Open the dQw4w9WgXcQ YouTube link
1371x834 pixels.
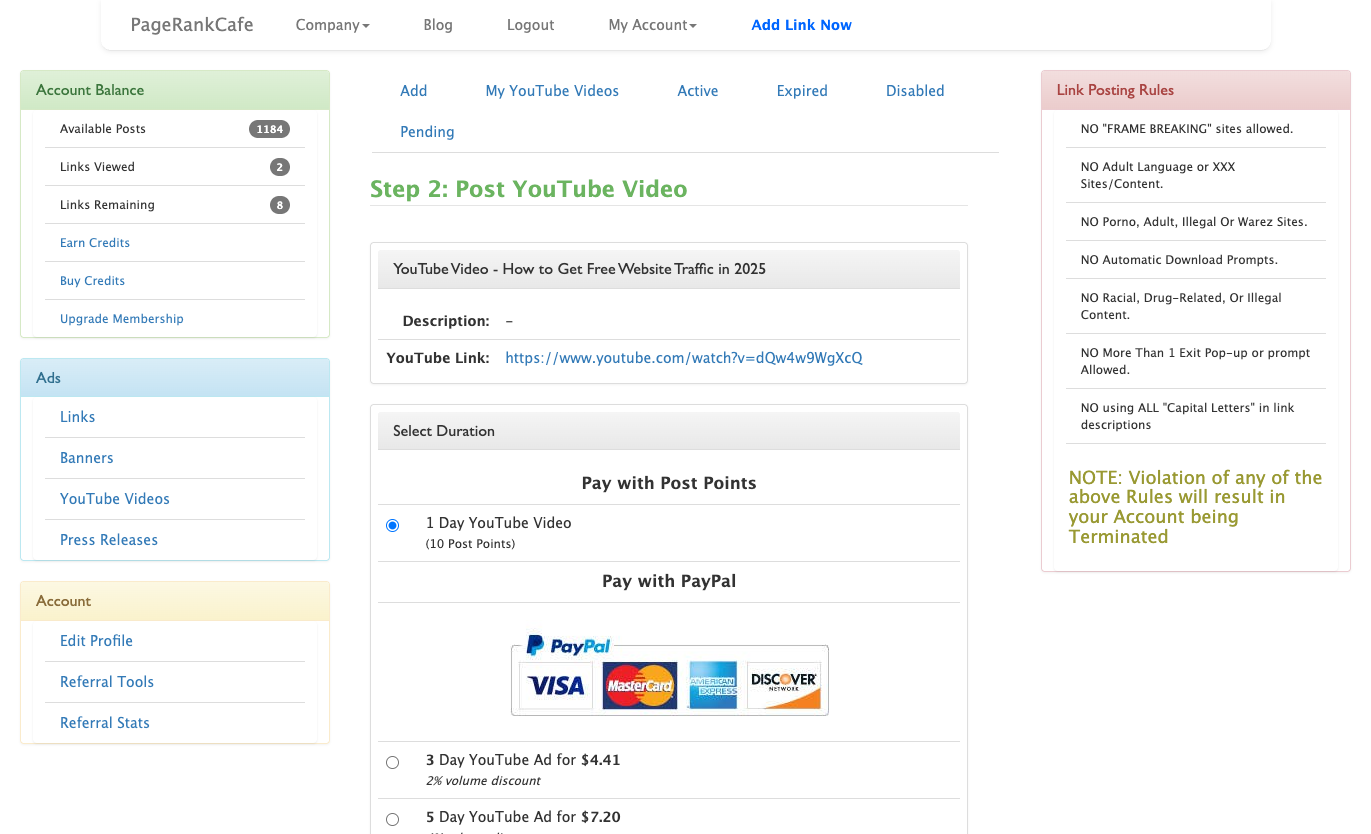pos(684,357)
